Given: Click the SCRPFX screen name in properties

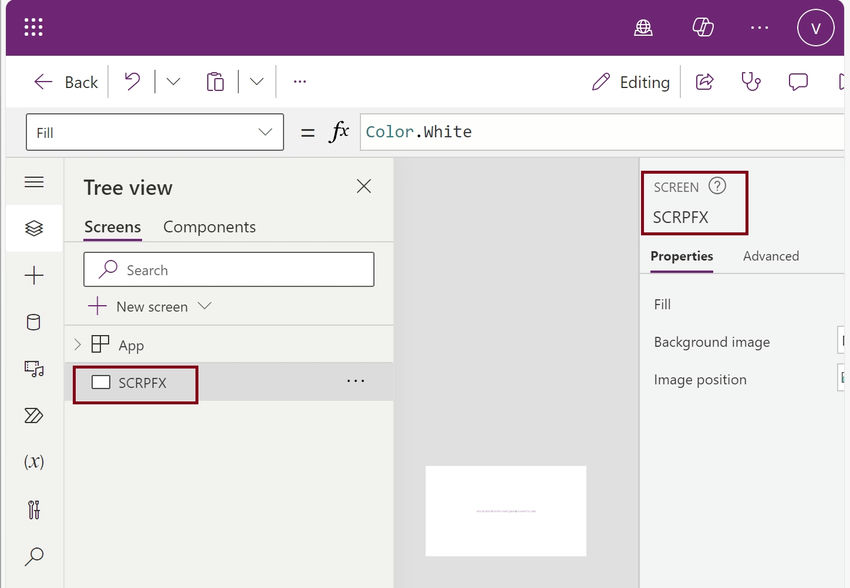Looking at the screenshot, I should [x=680, y=217].
